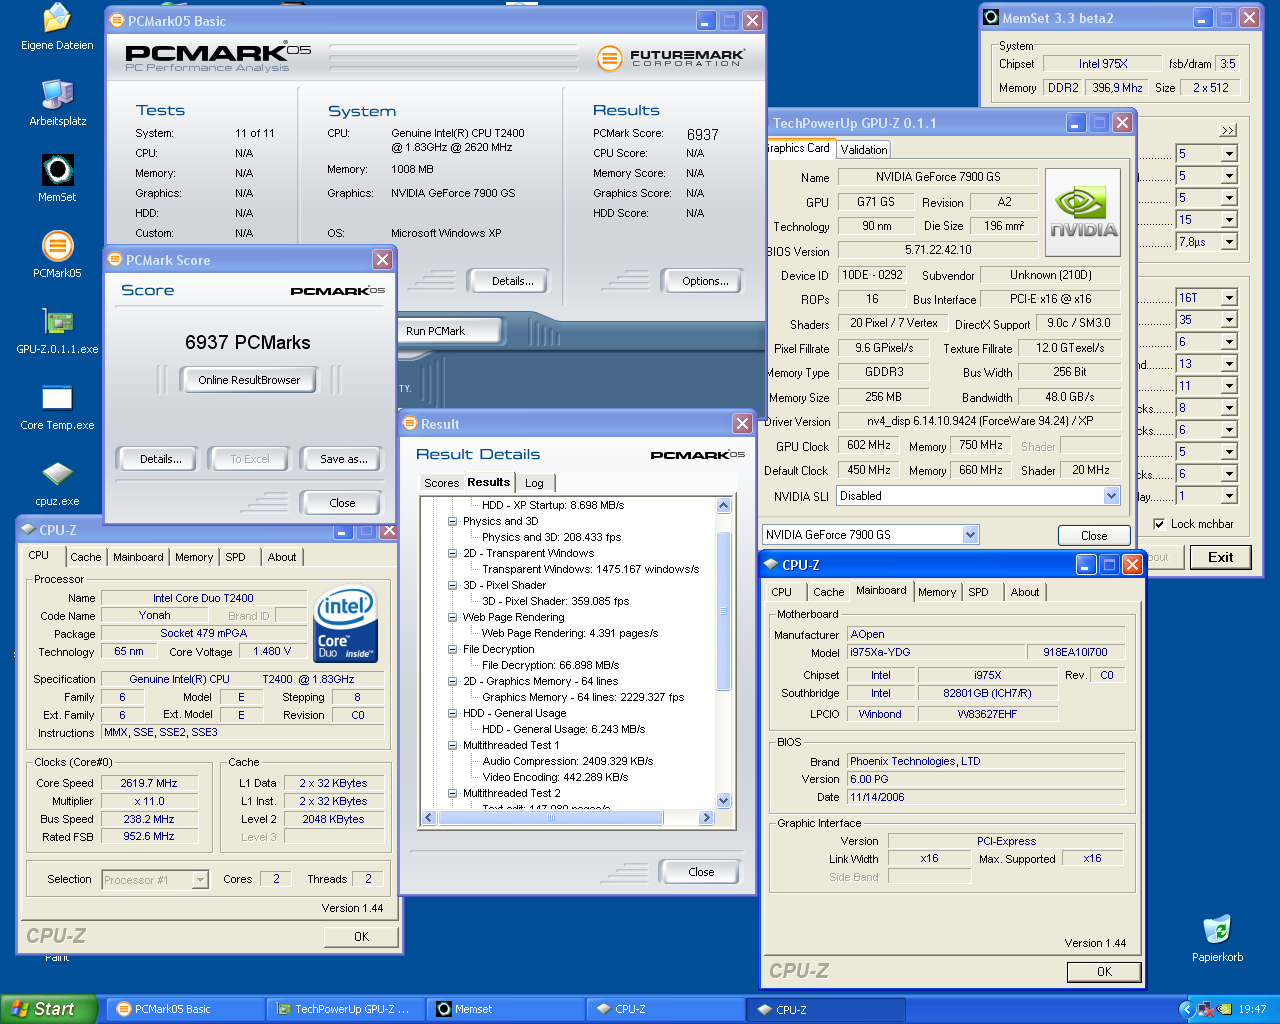Click horizontal scrollbar thumb in Result Details
Screen dimensions: 1280x1024
[x=550, y=818]
